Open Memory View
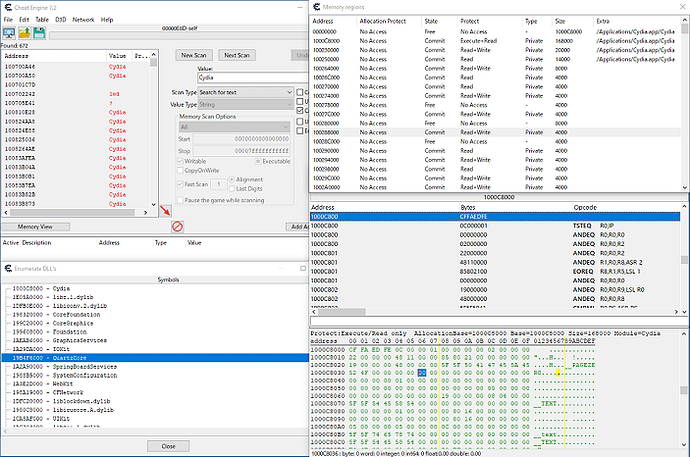The height and width of the screenshot is (457, 690). pyautogui.click(x=35, y=227)
